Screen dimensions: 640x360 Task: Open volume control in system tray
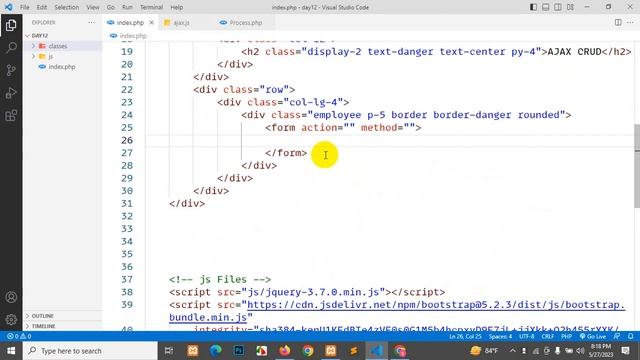click(x=580, y=351)
